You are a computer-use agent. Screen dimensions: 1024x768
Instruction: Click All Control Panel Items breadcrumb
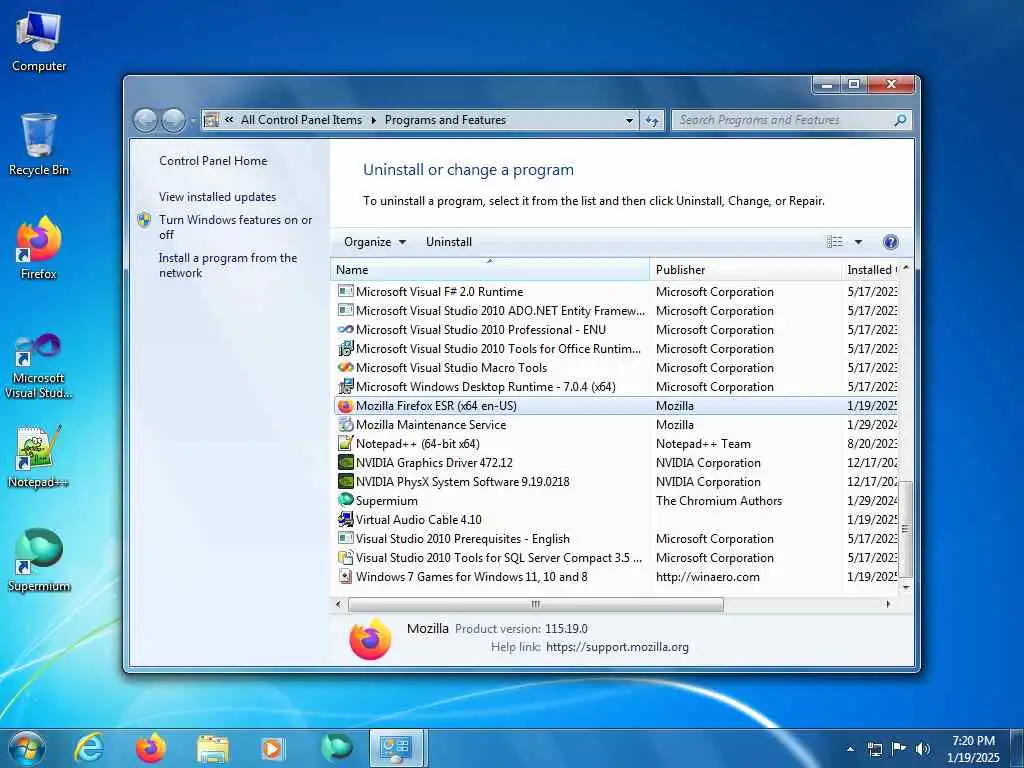301,120
